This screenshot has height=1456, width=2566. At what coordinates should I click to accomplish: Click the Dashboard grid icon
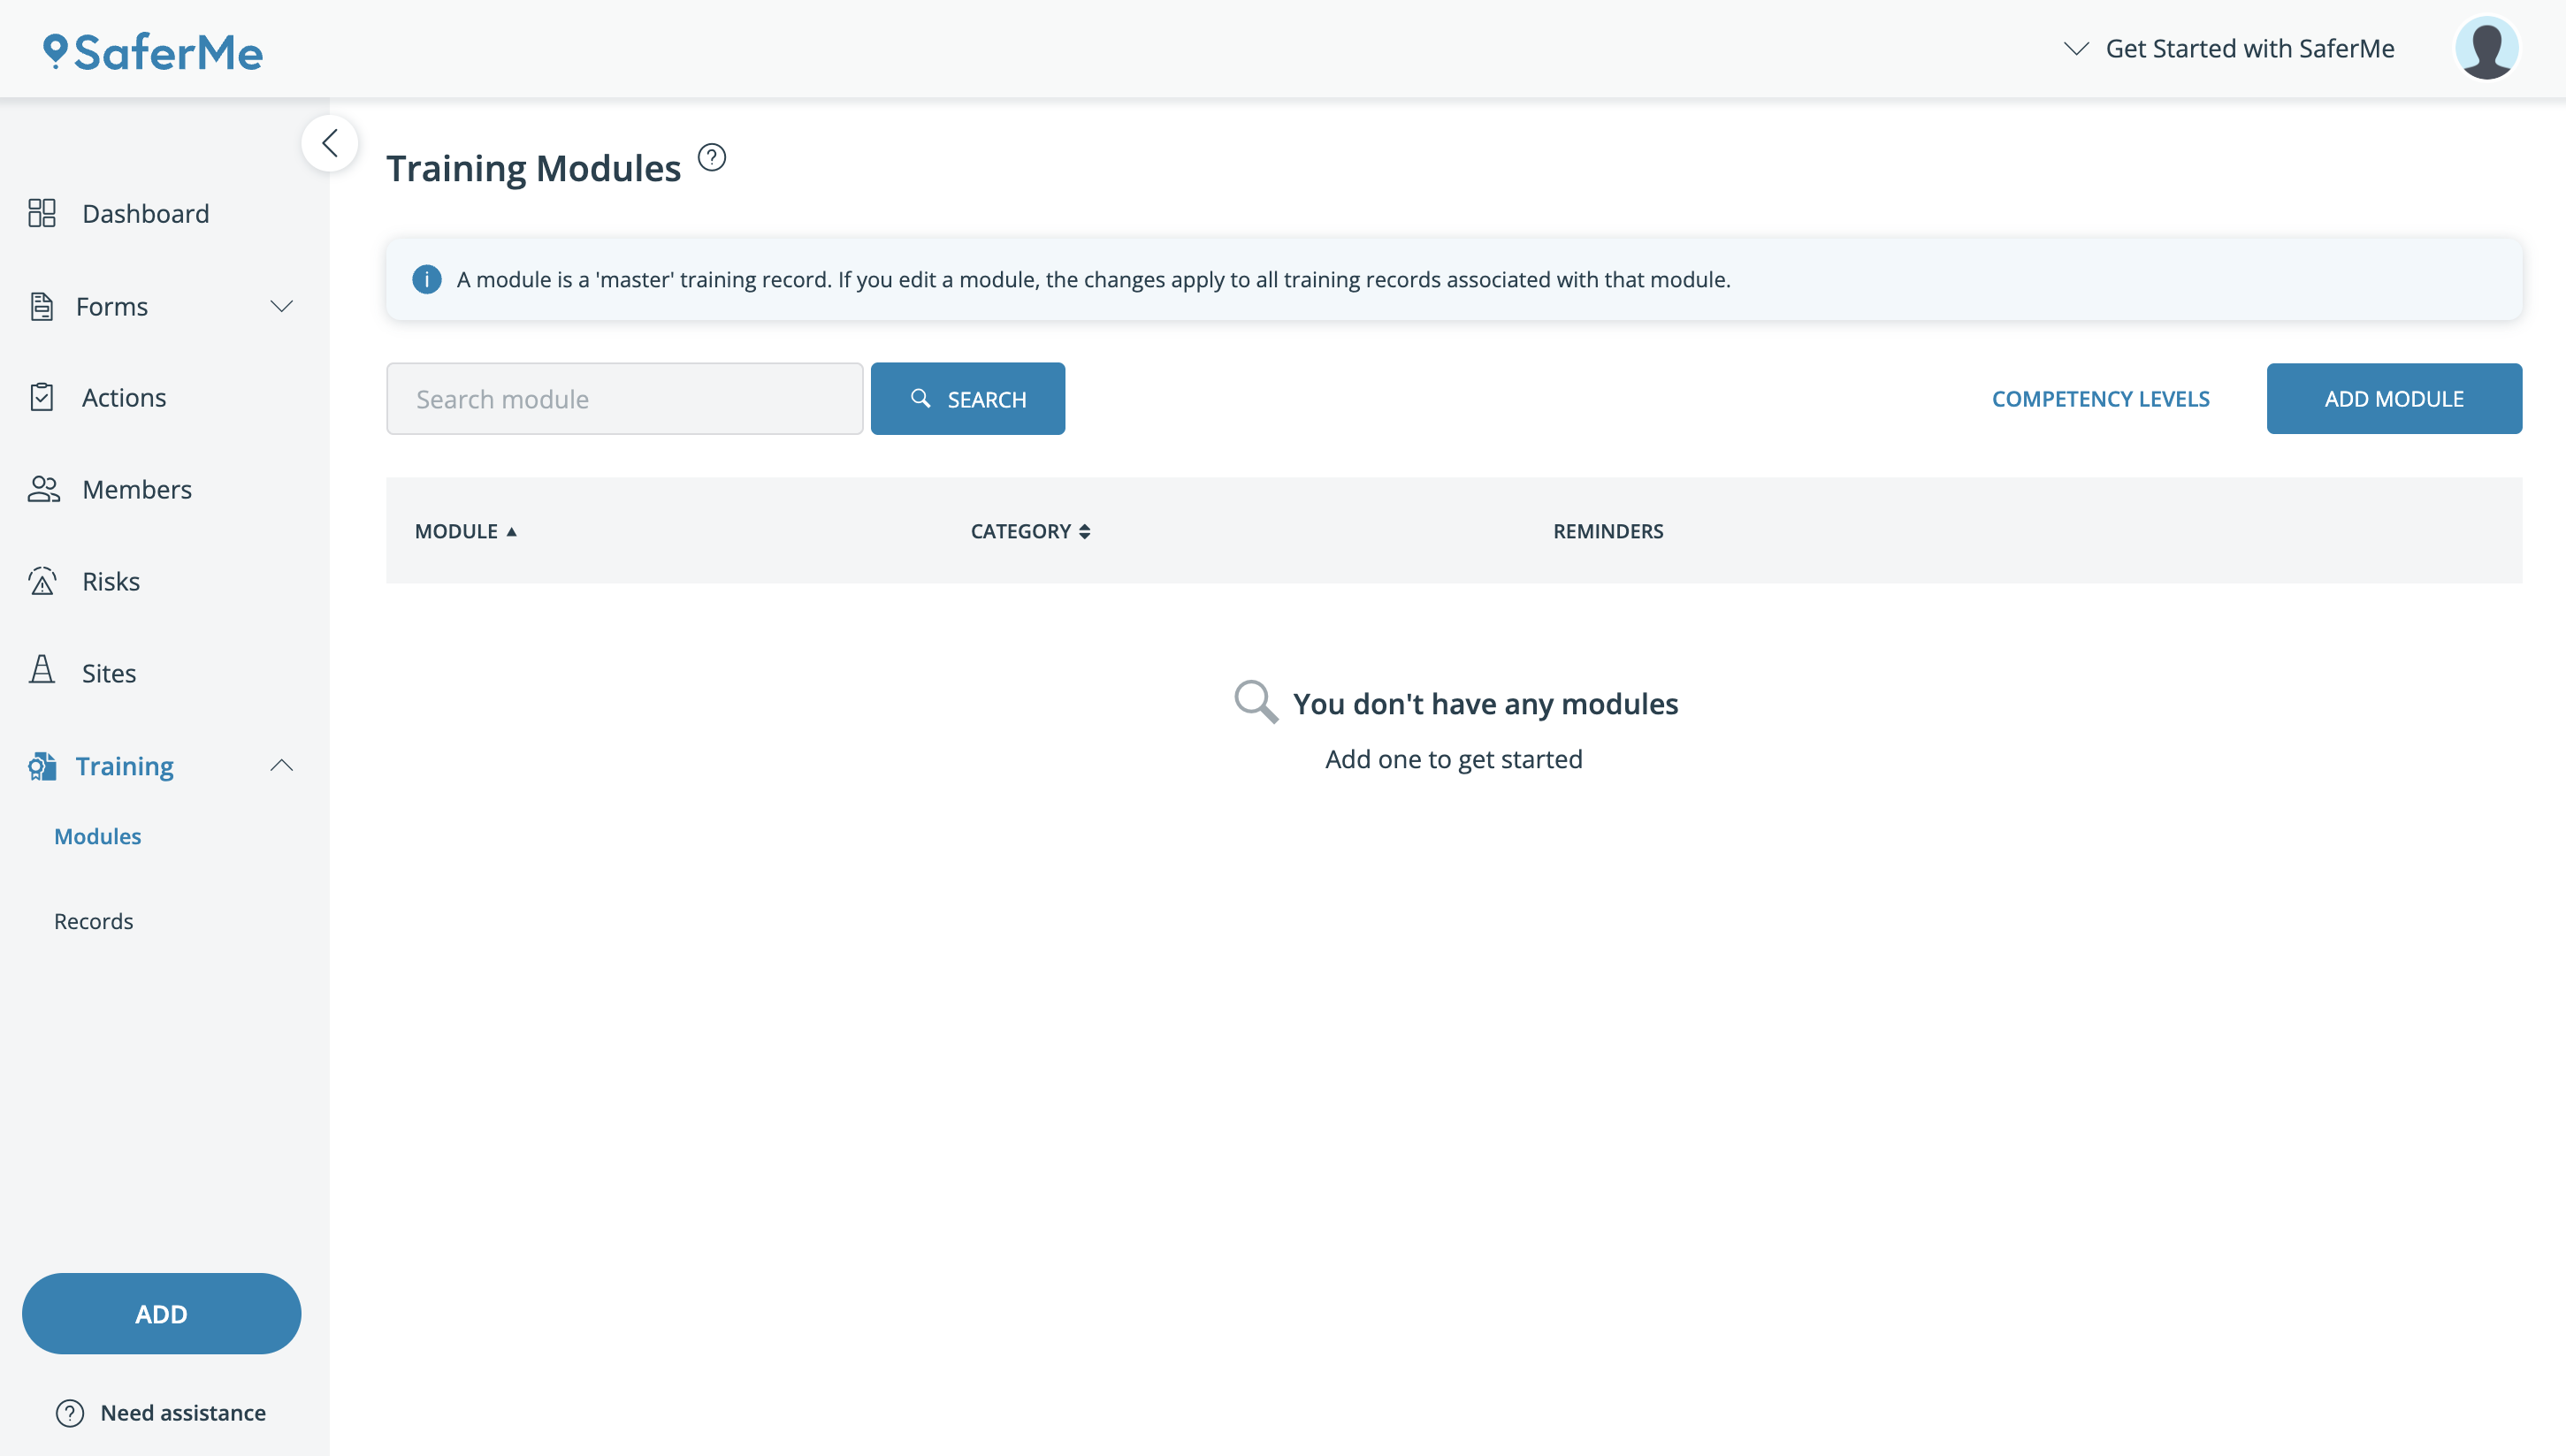point(42,213)
